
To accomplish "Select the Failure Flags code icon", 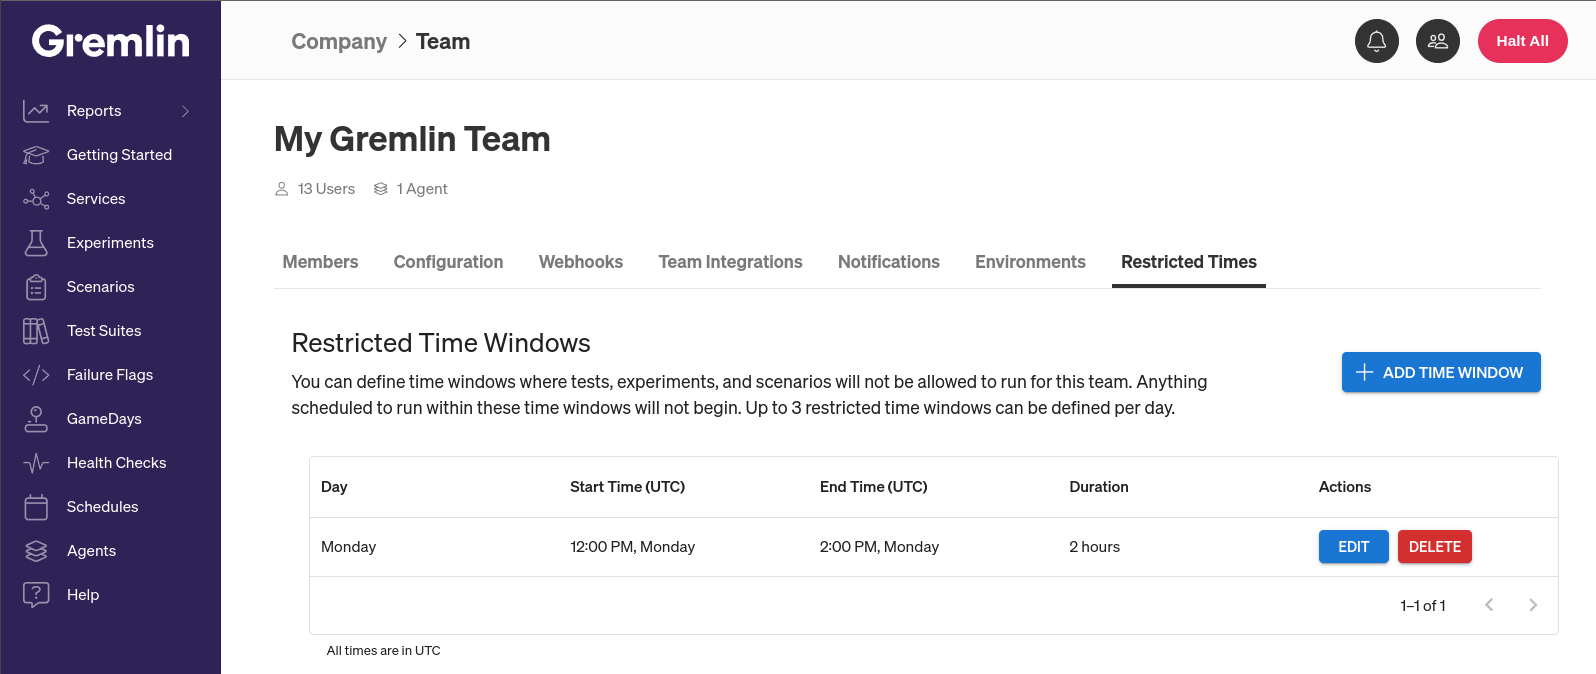I will pos(36,375).
